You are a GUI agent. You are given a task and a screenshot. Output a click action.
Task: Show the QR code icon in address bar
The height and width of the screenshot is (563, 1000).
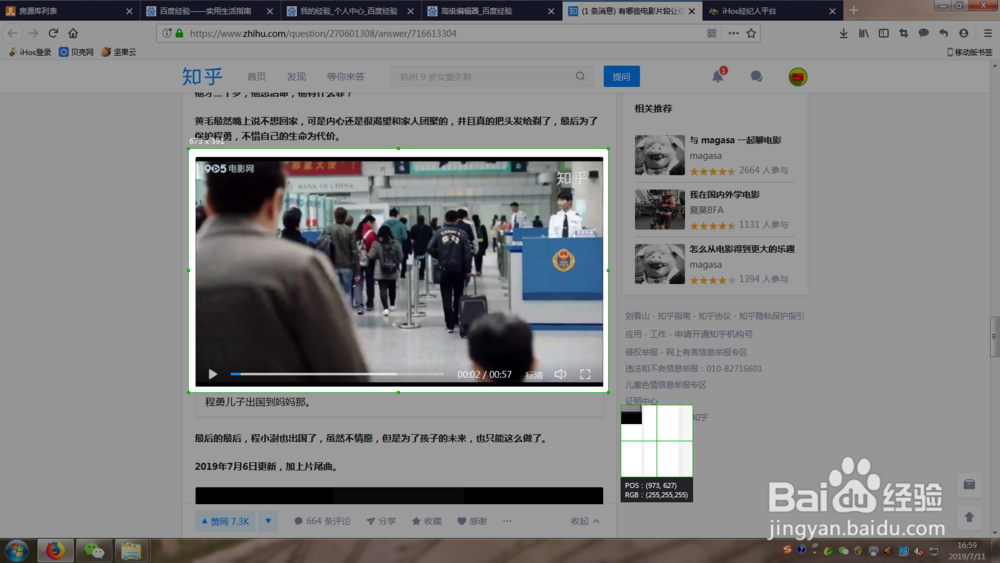click(712, 33)
